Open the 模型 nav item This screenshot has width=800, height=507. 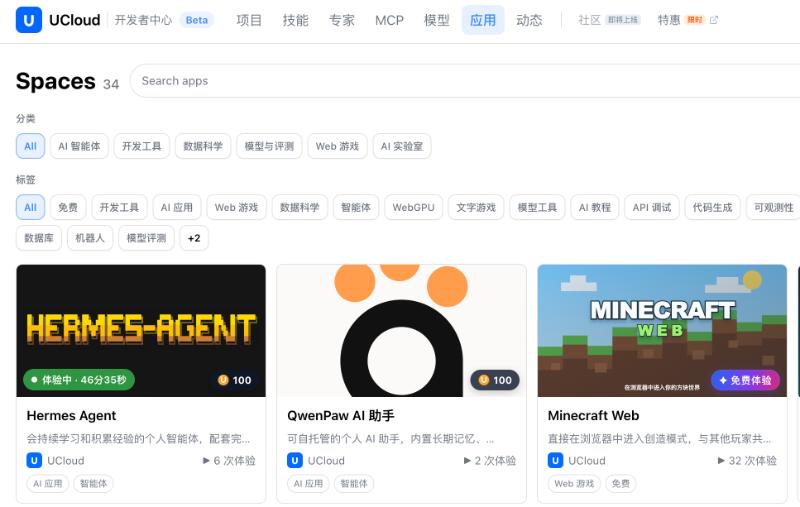[x=437, y=20]
